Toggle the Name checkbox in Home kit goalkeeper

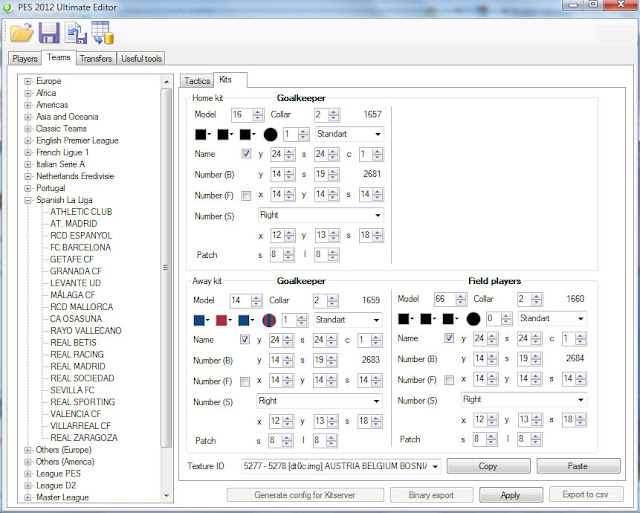(x=246, y=154)
